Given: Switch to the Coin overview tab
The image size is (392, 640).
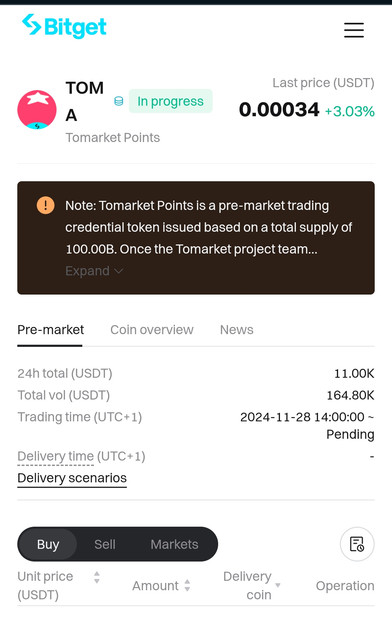Looking at the screenshot, I should click(151, 330).
